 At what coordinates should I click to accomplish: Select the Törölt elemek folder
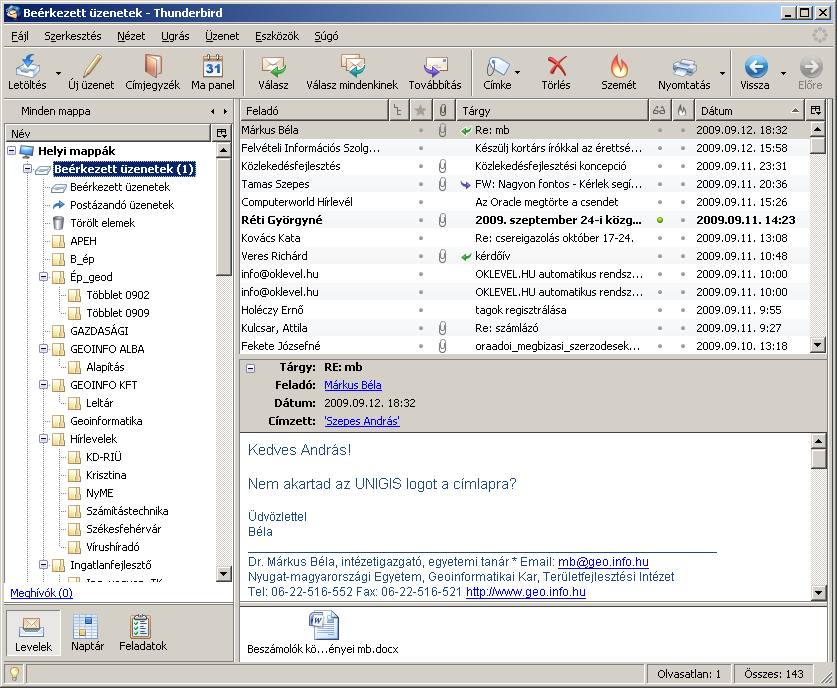[102, 223]
